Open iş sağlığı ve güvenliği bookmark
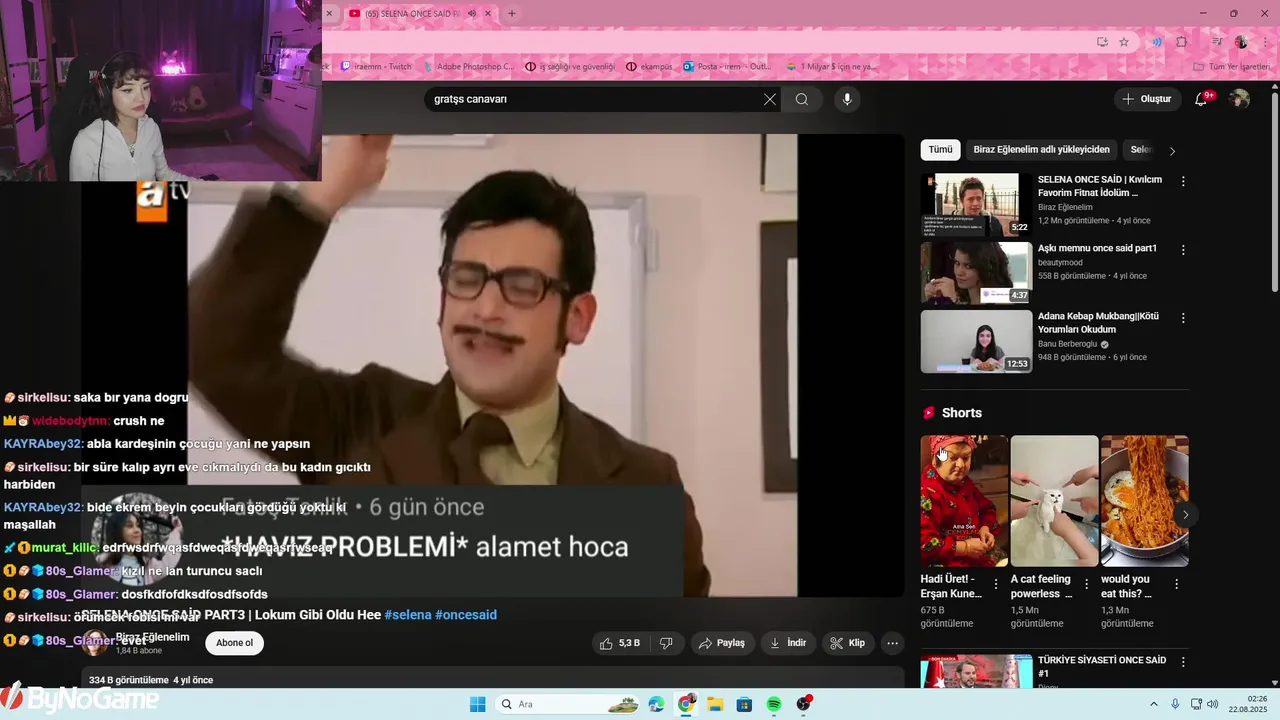 coord(570,67)
